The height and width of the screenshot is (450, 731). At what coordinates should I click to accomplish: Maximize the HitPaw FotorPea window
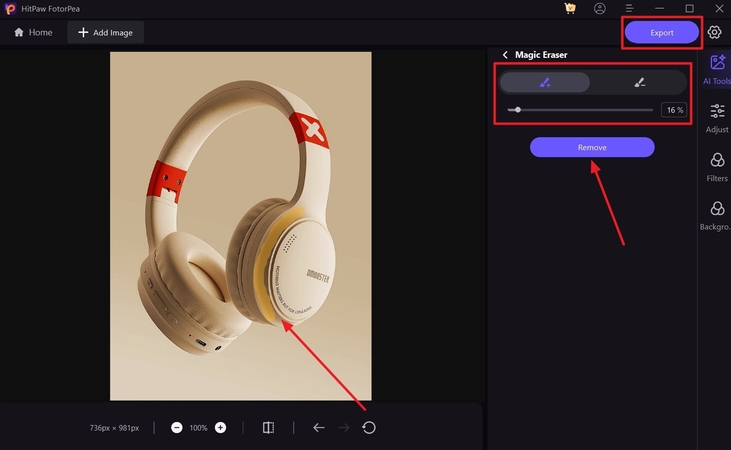(x=690, y=8)
